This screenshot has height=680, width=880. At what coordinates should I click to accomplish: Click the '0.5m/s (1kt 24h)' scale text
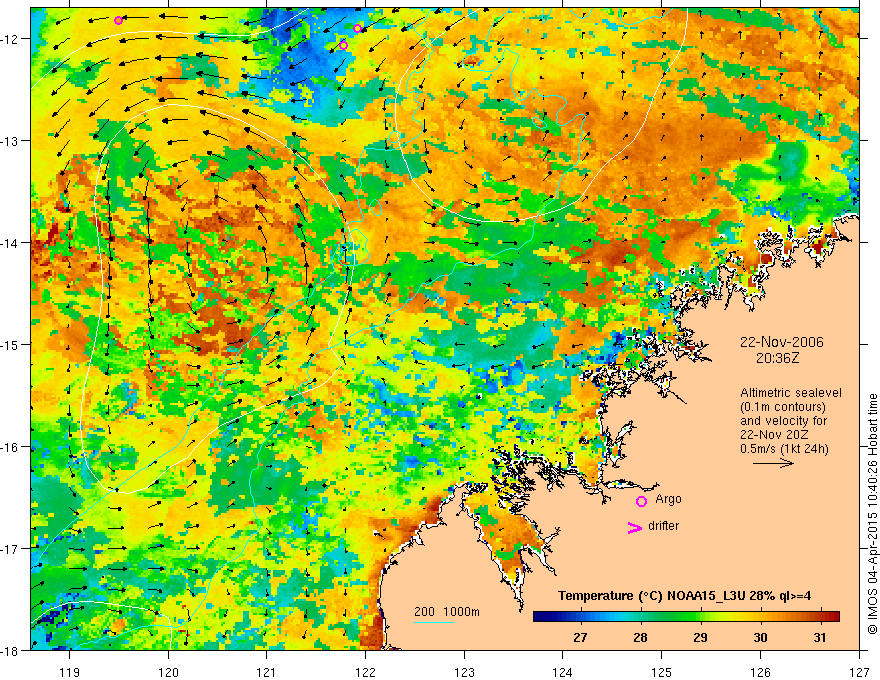click(x=784, y=449)
